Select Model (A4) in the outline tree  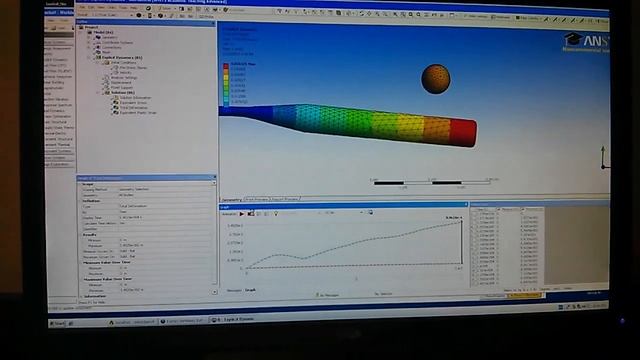103,32
